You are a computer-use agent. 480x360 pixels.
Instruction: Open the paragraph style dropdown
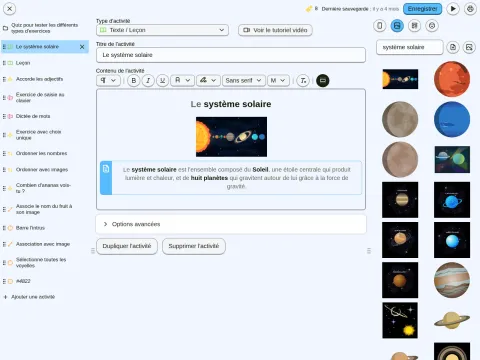point(108,80)
